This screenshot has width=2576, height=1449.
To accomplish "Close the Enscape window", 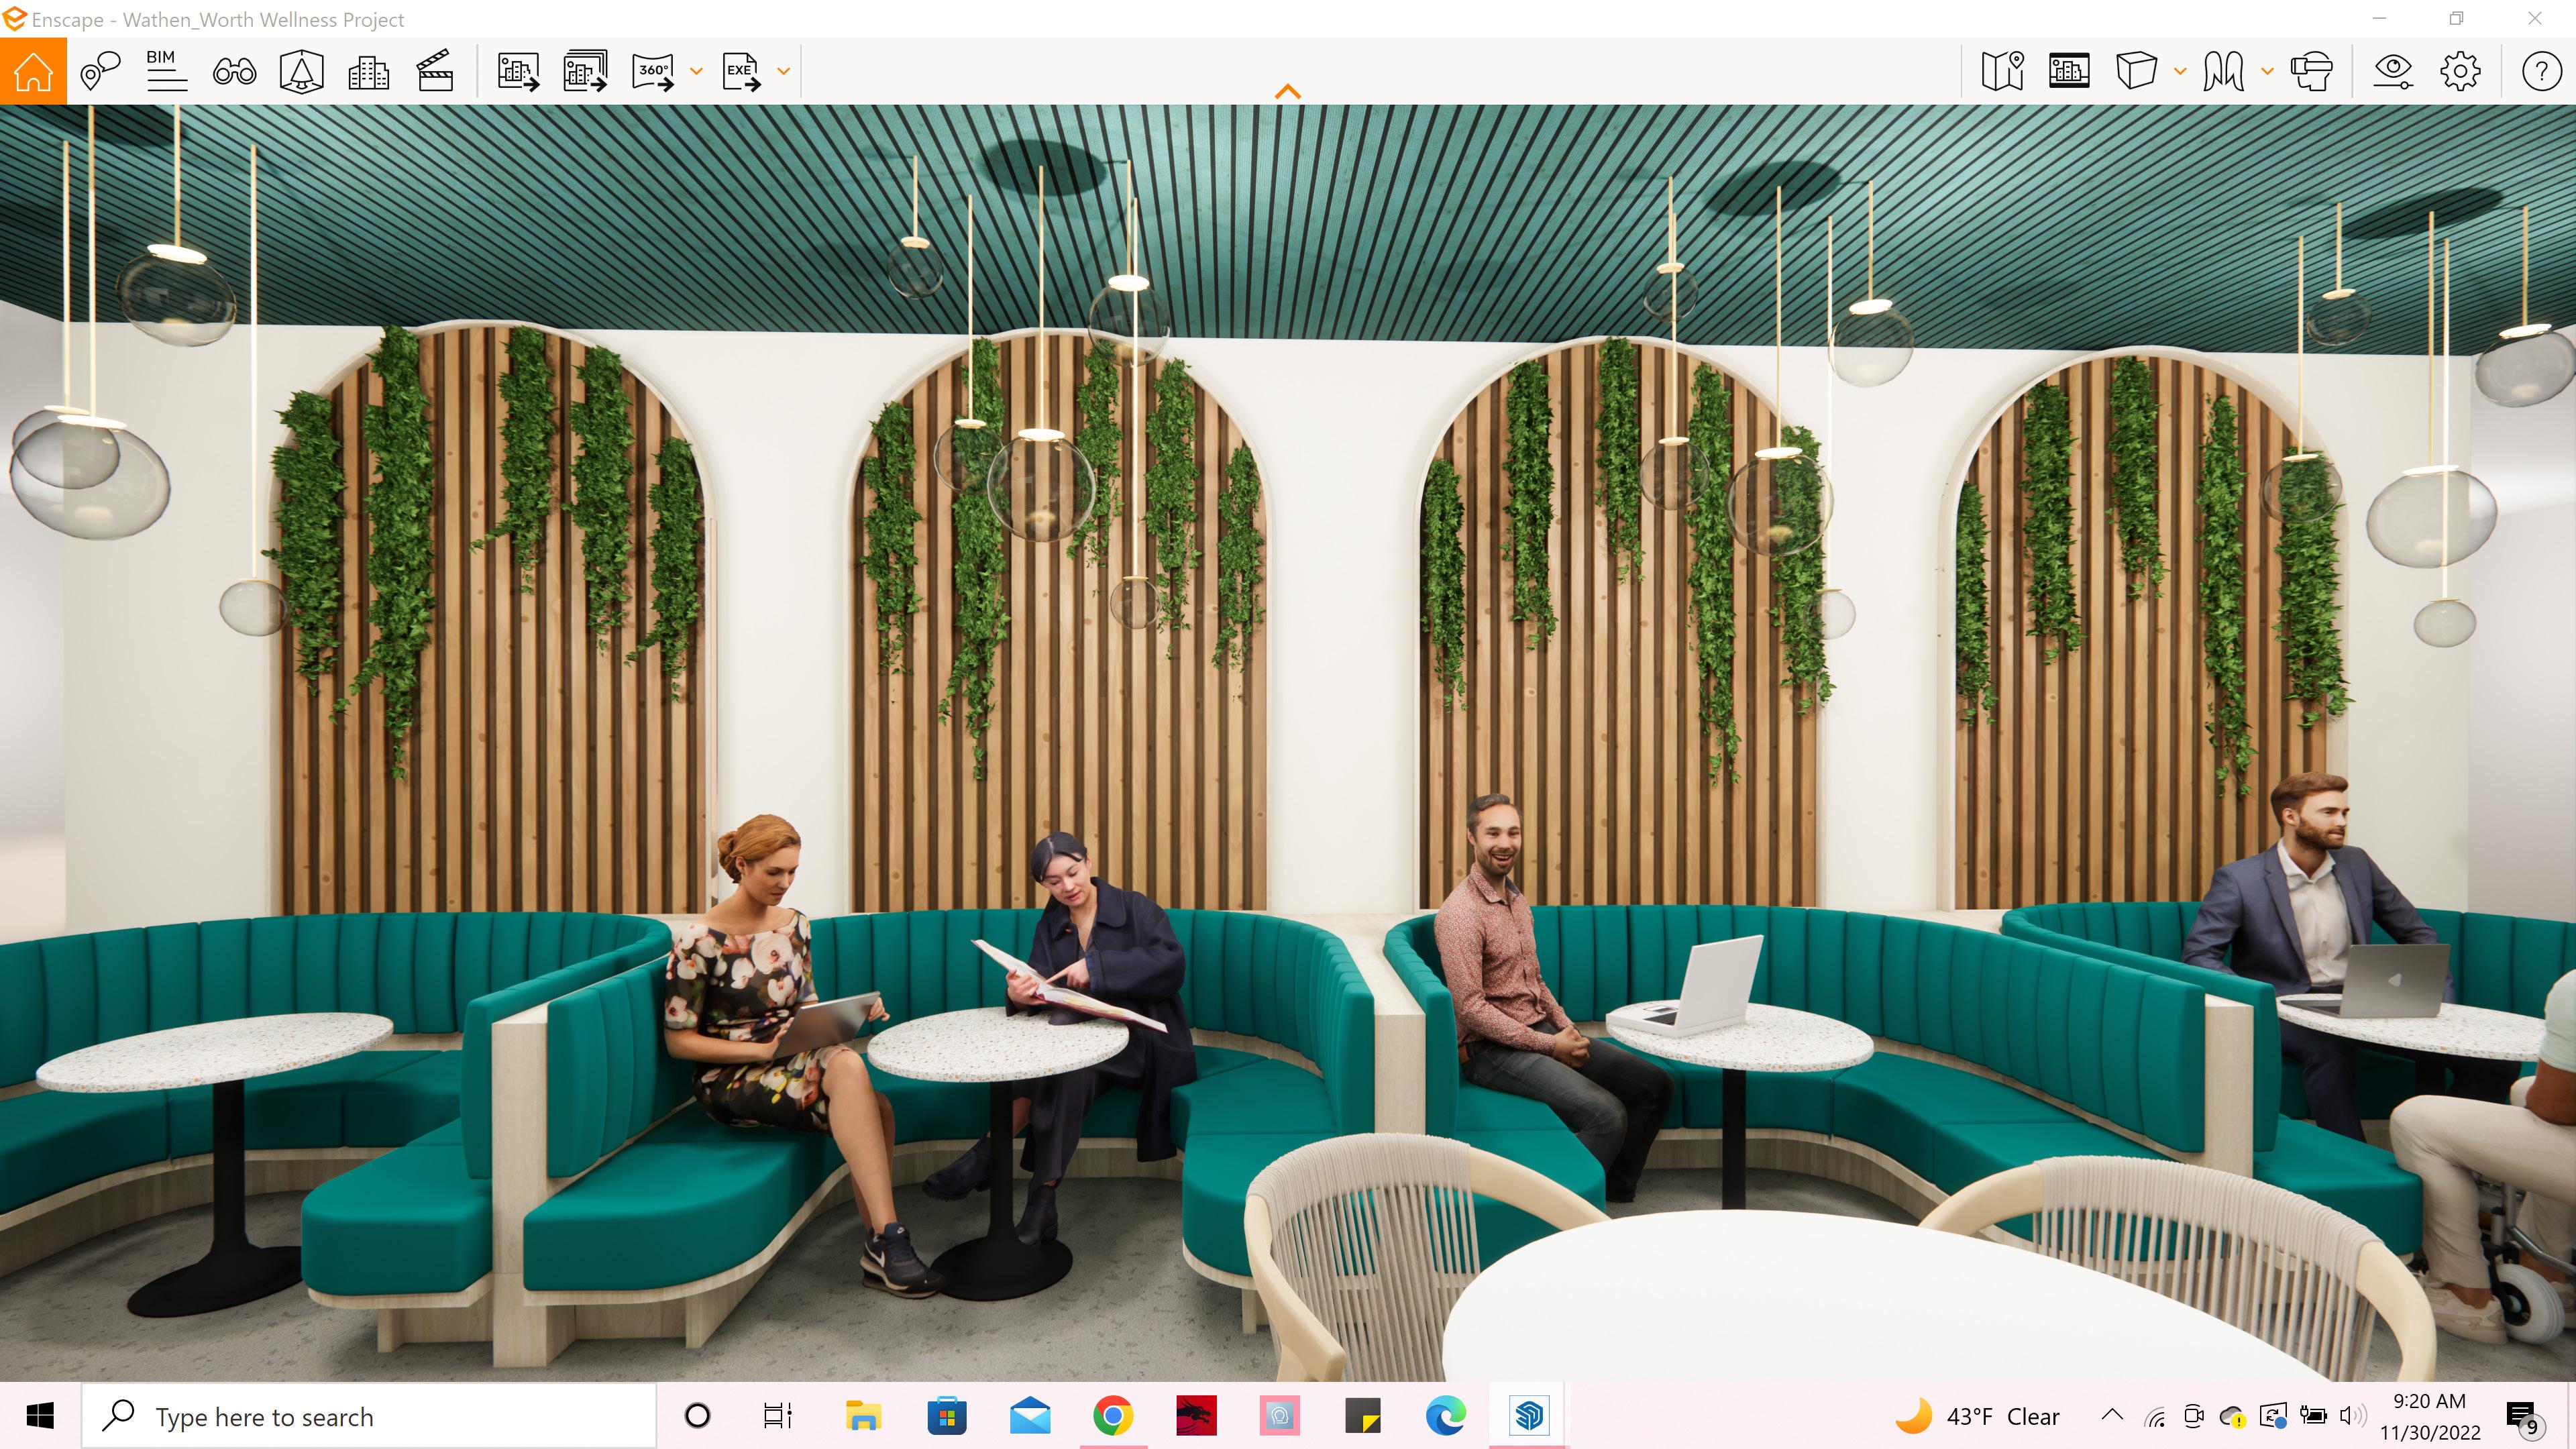I will click(2535, 19).
